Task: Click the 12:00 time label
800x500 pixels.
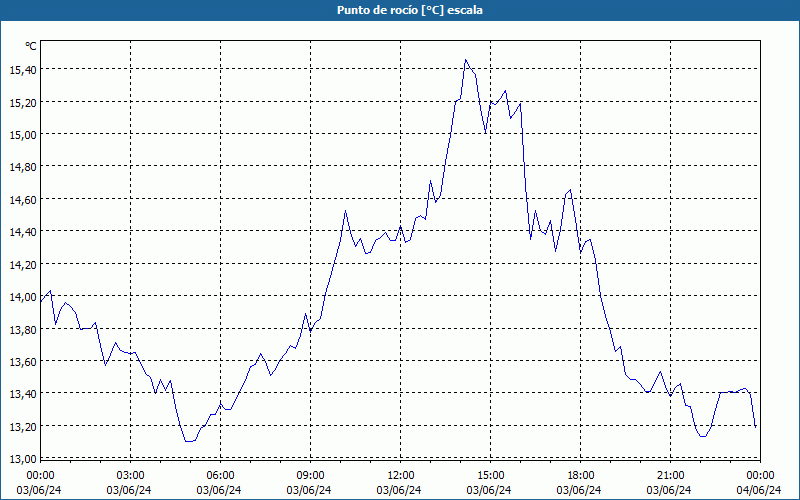Action: pos(401,476)
